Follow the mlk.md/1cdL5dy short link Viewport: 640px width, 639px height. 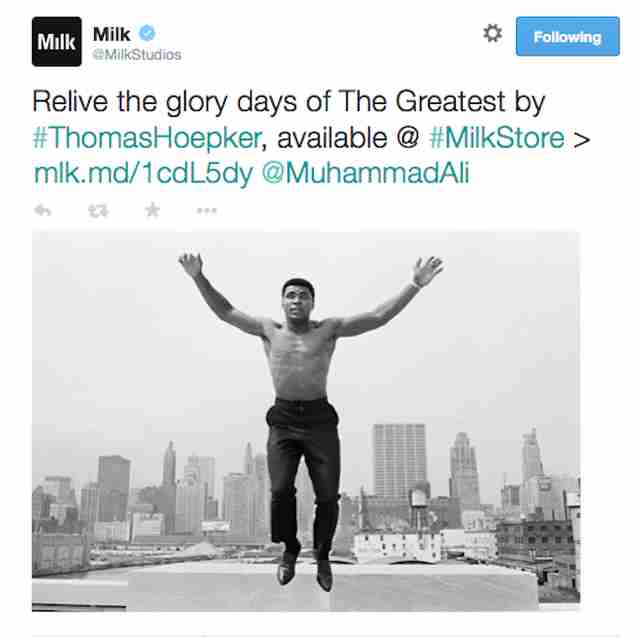tap(144, 174)
